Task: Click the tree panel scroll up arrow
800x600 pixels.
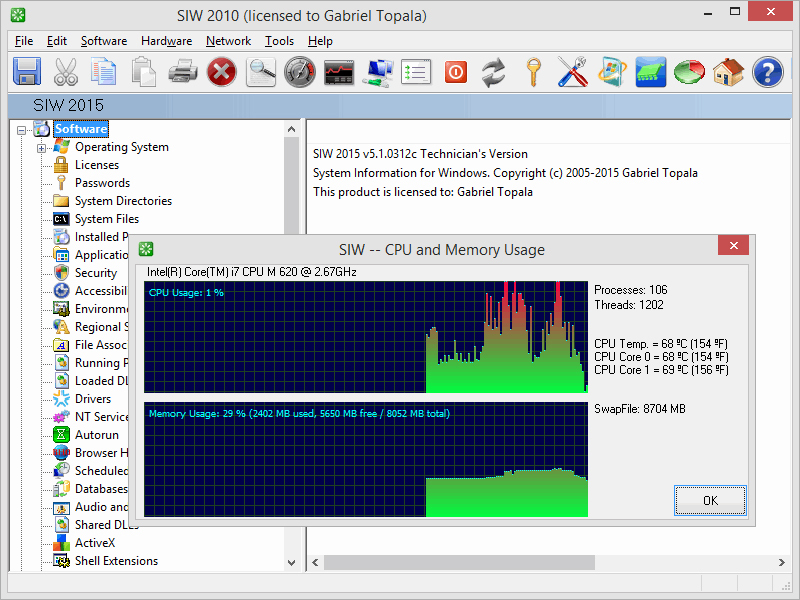Action: tap(291, 129)
